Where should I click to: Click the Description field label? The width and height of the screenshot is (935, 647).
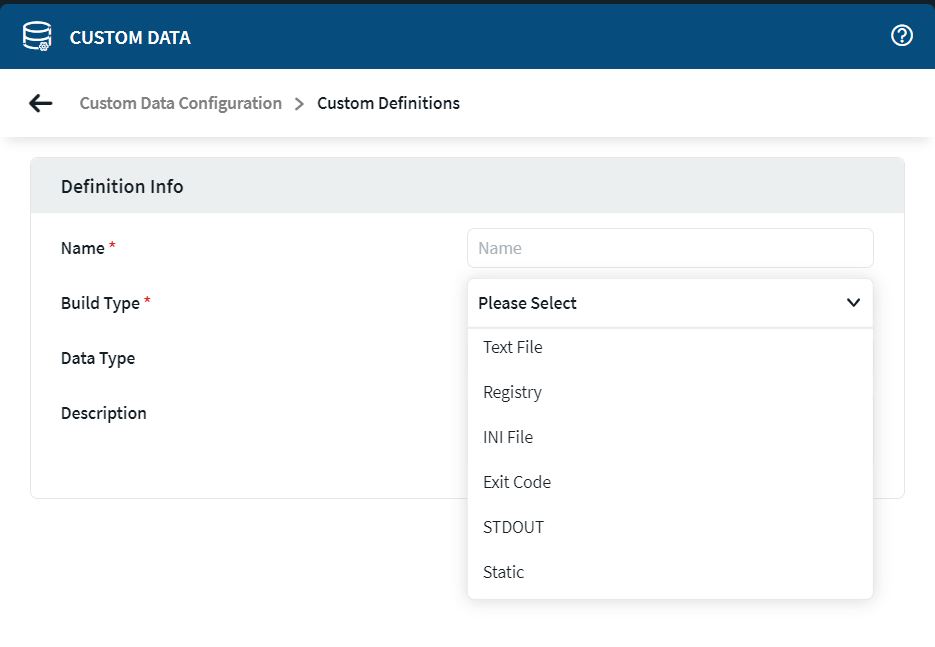104,413
